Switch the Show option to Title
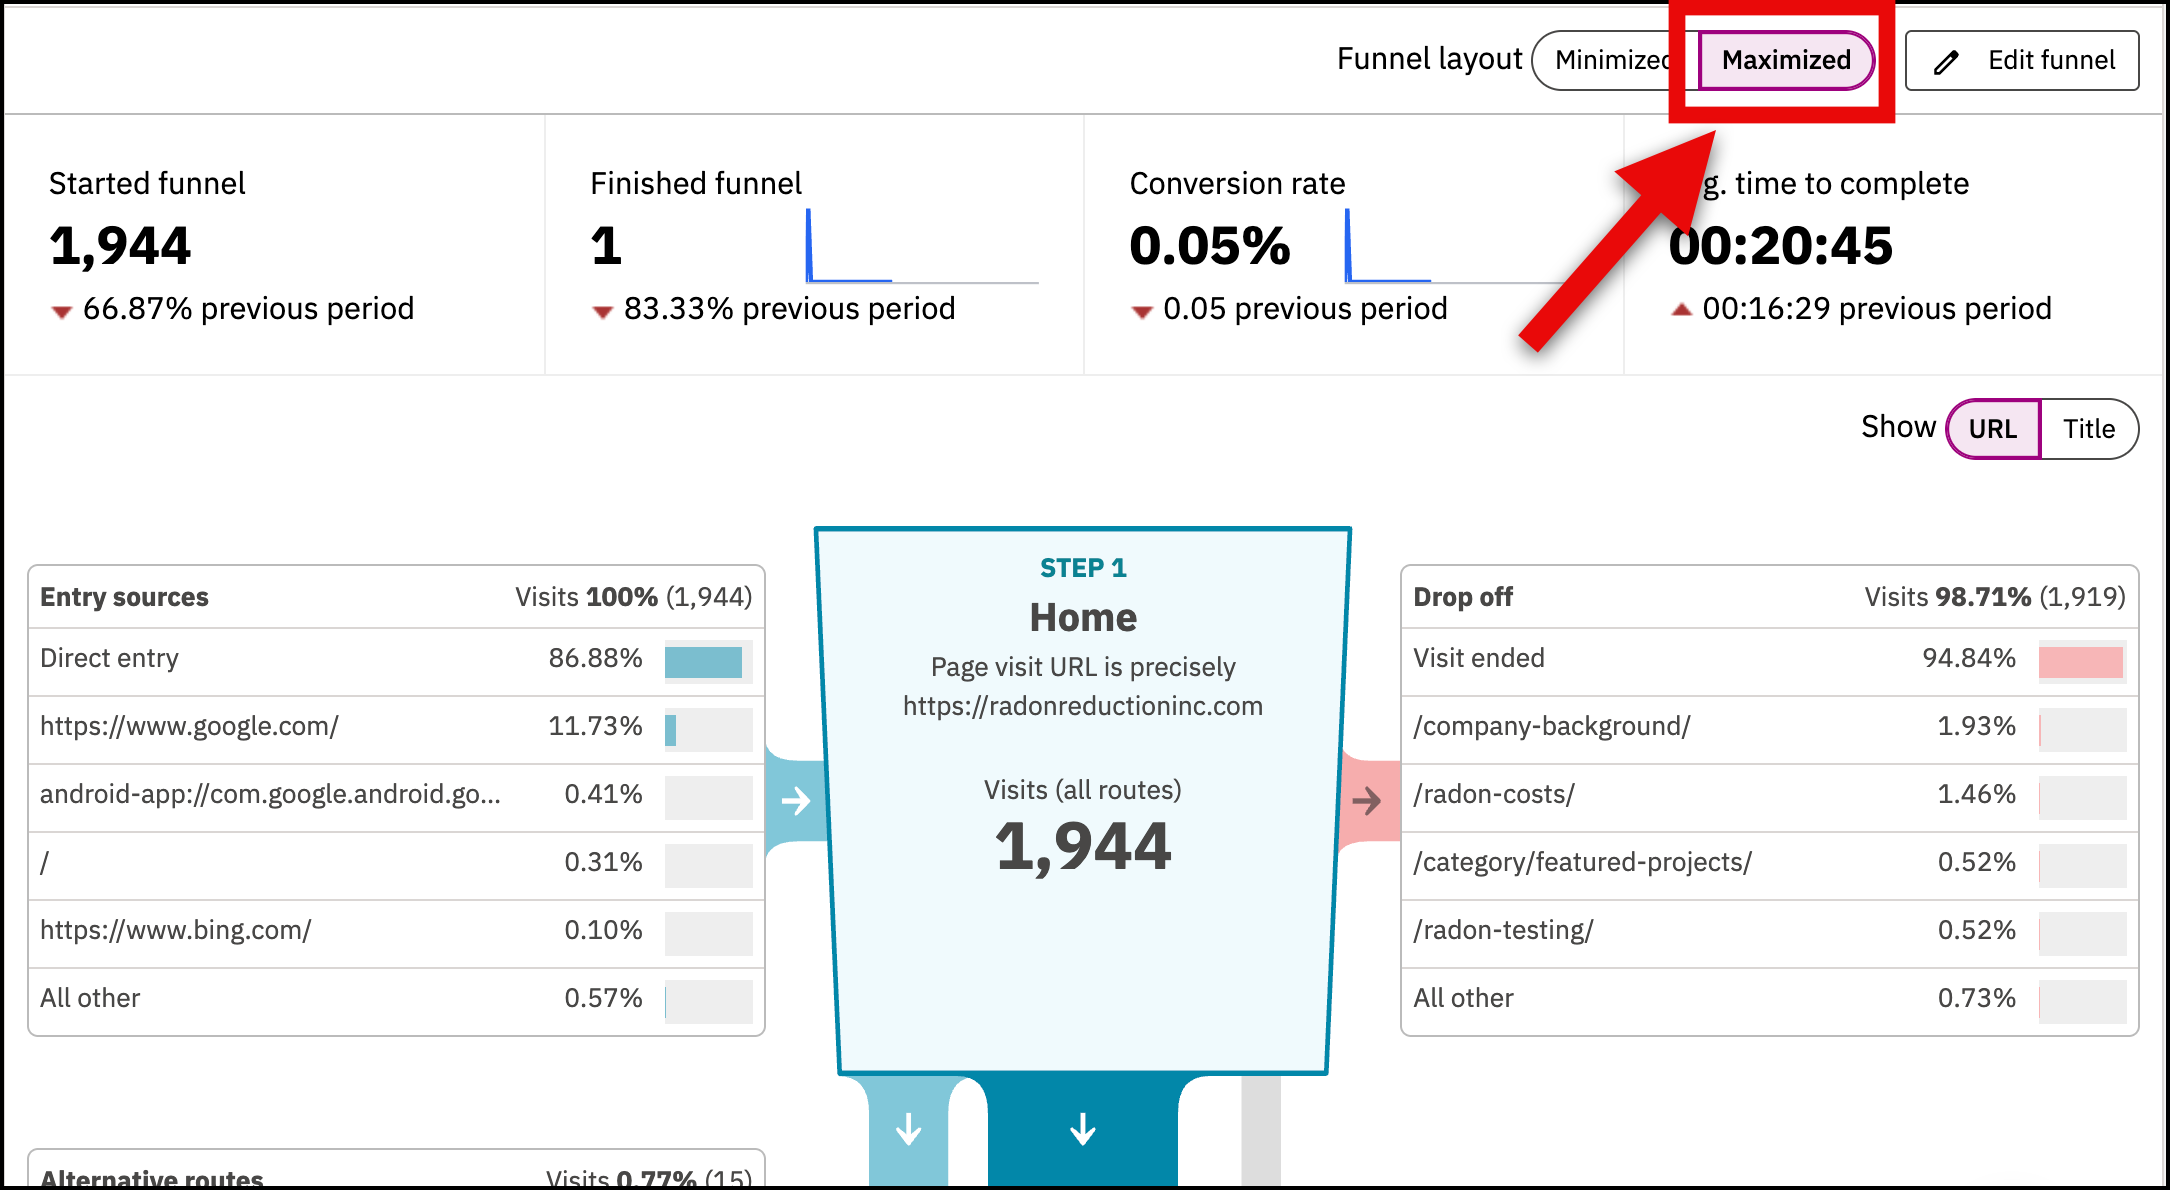Viewport: 2170px width, 1190px height. tap(2089, 428)
